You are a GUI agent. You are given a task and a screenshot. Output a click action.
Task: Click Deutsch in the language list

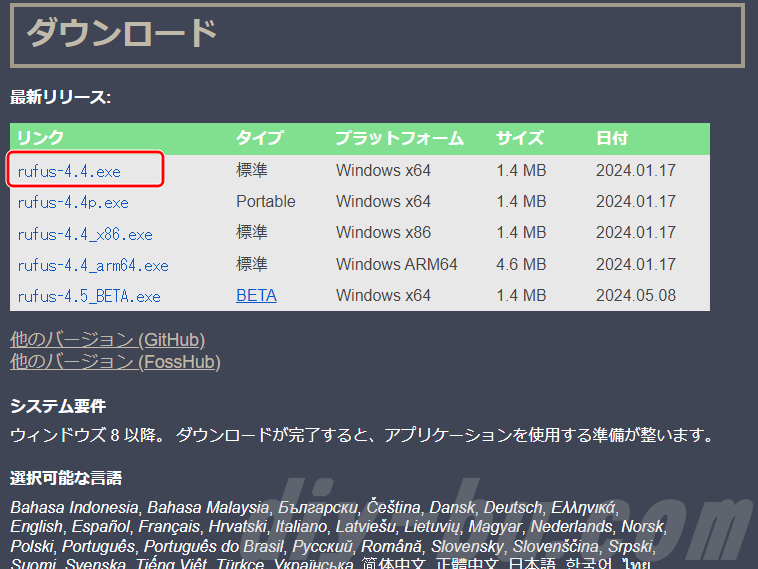(513, 508)
